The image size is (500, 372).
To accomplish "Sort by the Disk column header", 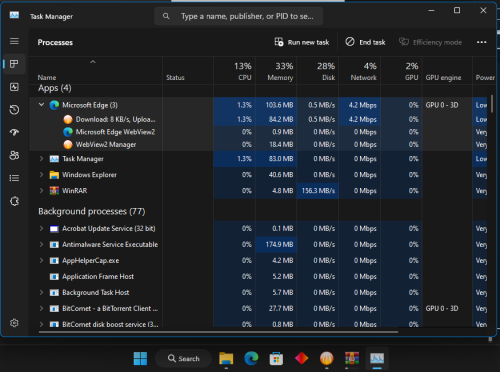I will (x=318, y=71).
